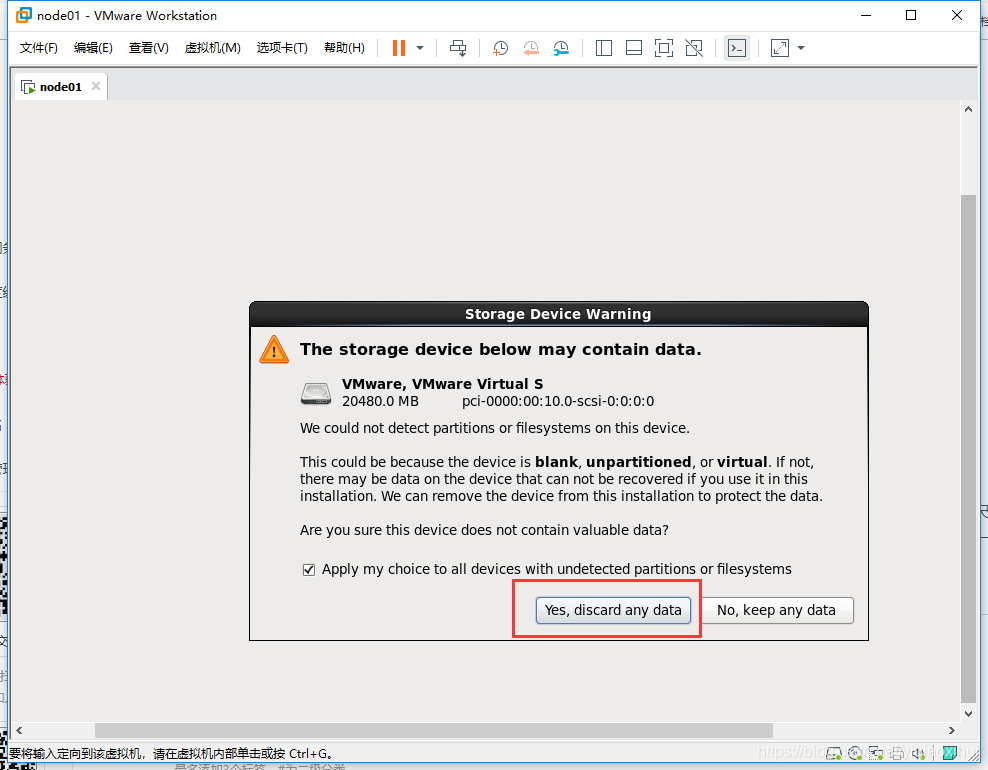Click the vertical scrollbar down arrow
The width and height of the screenshot is (988, 770).
(968, 713)
